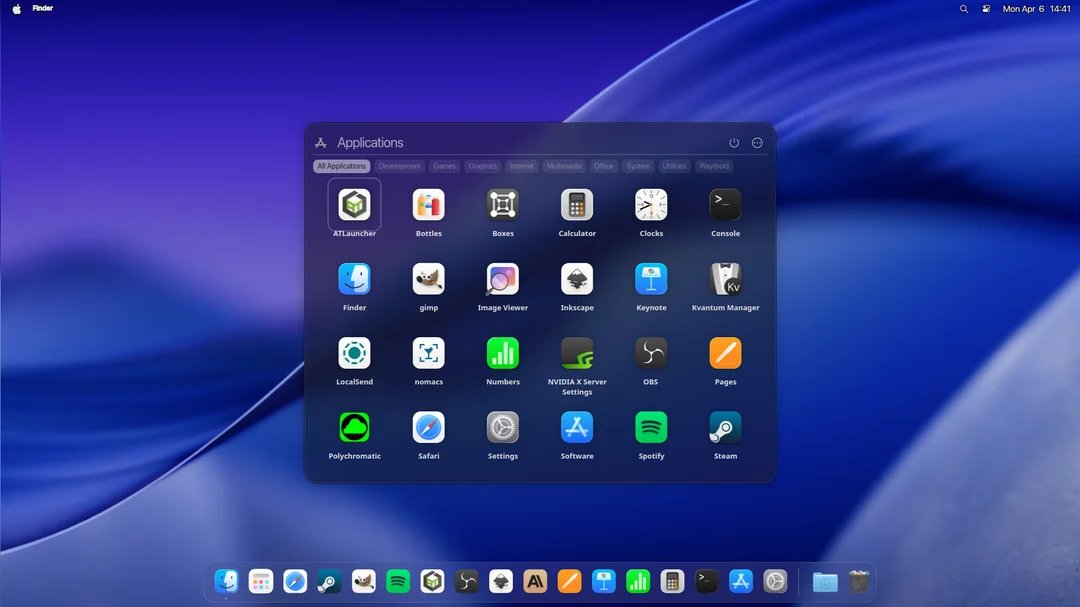1080x607 pixels.
Task: Switch to the Development category
Action: point(399,166)
